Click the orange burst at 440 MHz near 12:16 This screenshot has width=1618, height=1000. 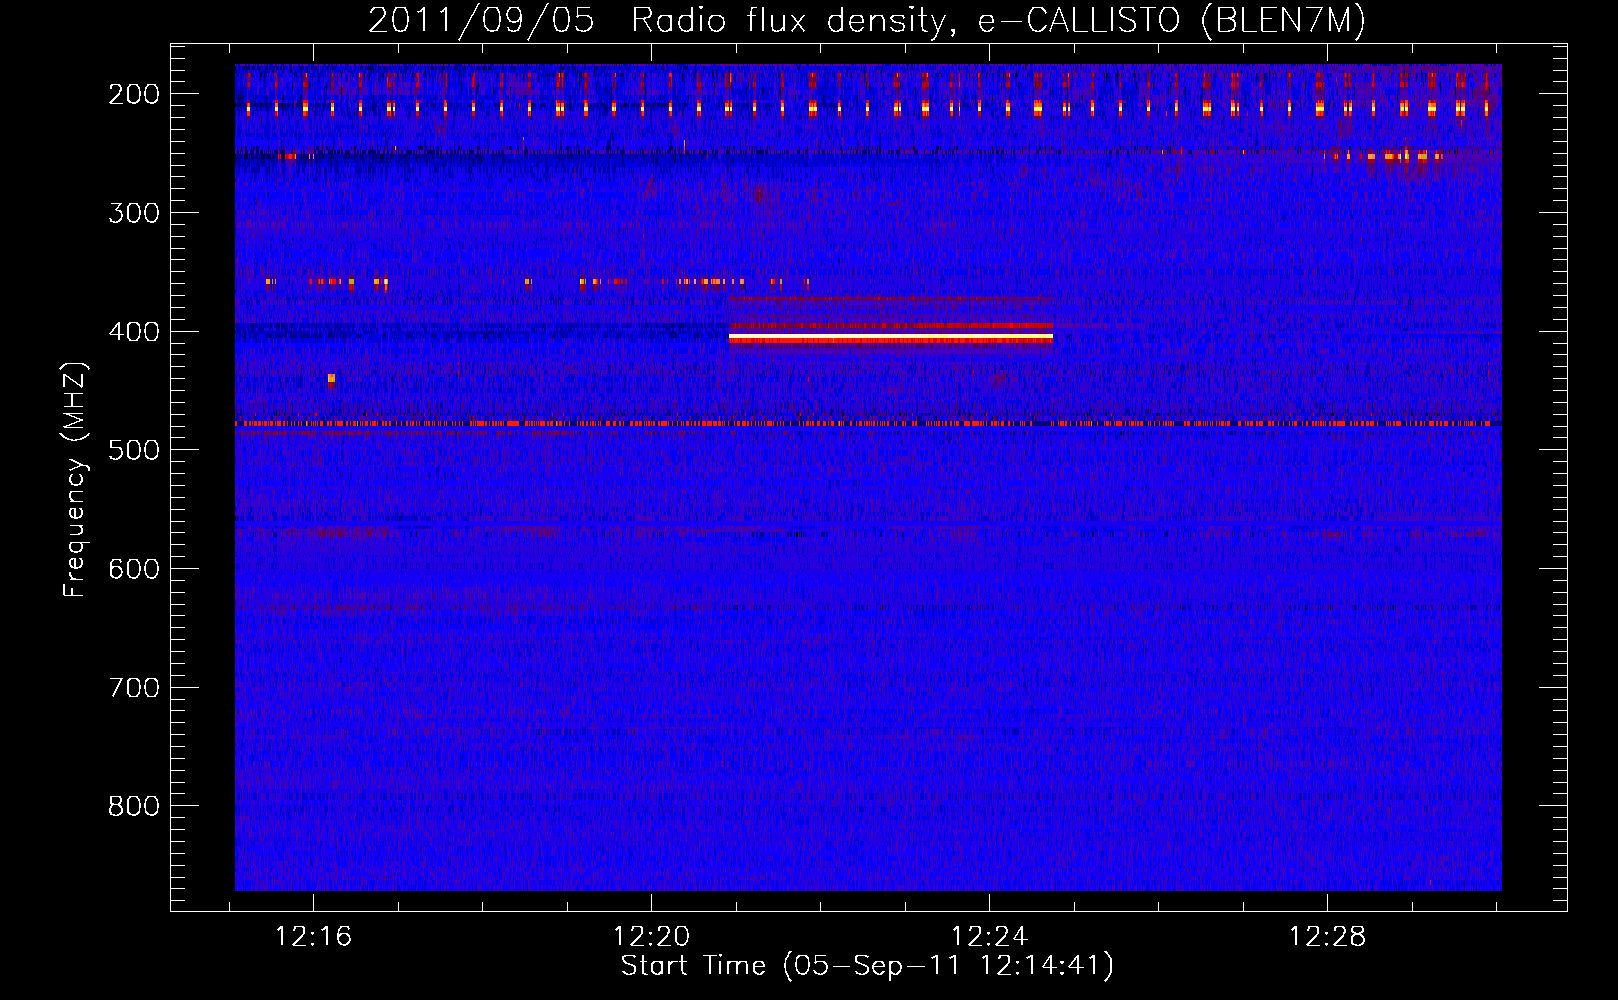click(x=331, y=379)
